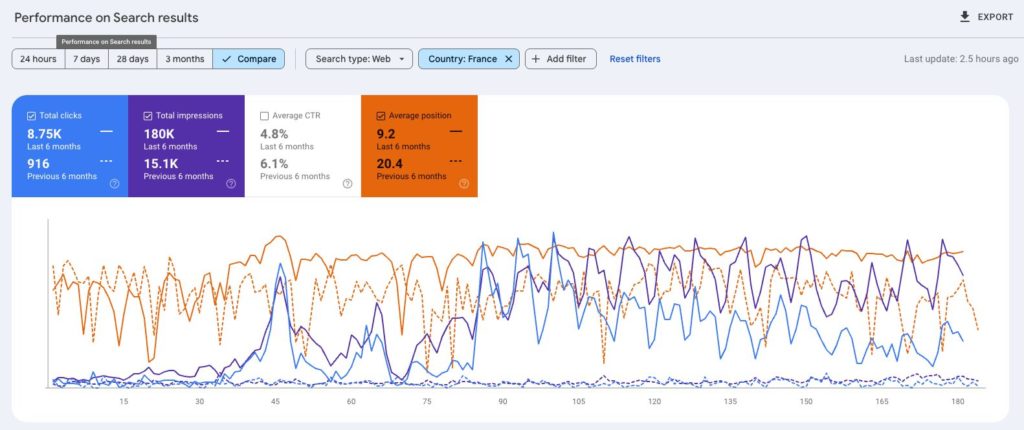
Task: Toggle the Average position checkbox
Action: 381,116
